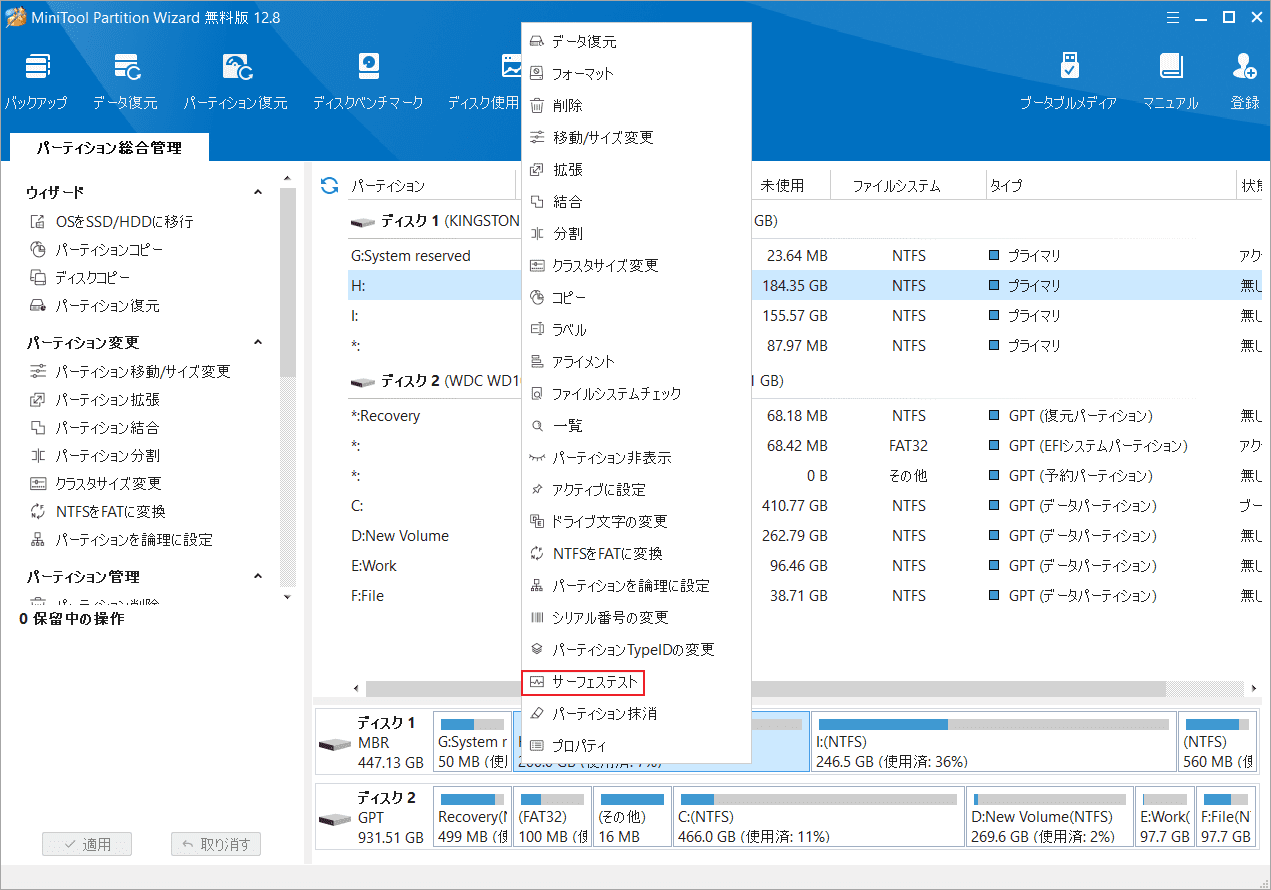
Task: Click the 適用 button at the bottom
Action: pos(87,843)
